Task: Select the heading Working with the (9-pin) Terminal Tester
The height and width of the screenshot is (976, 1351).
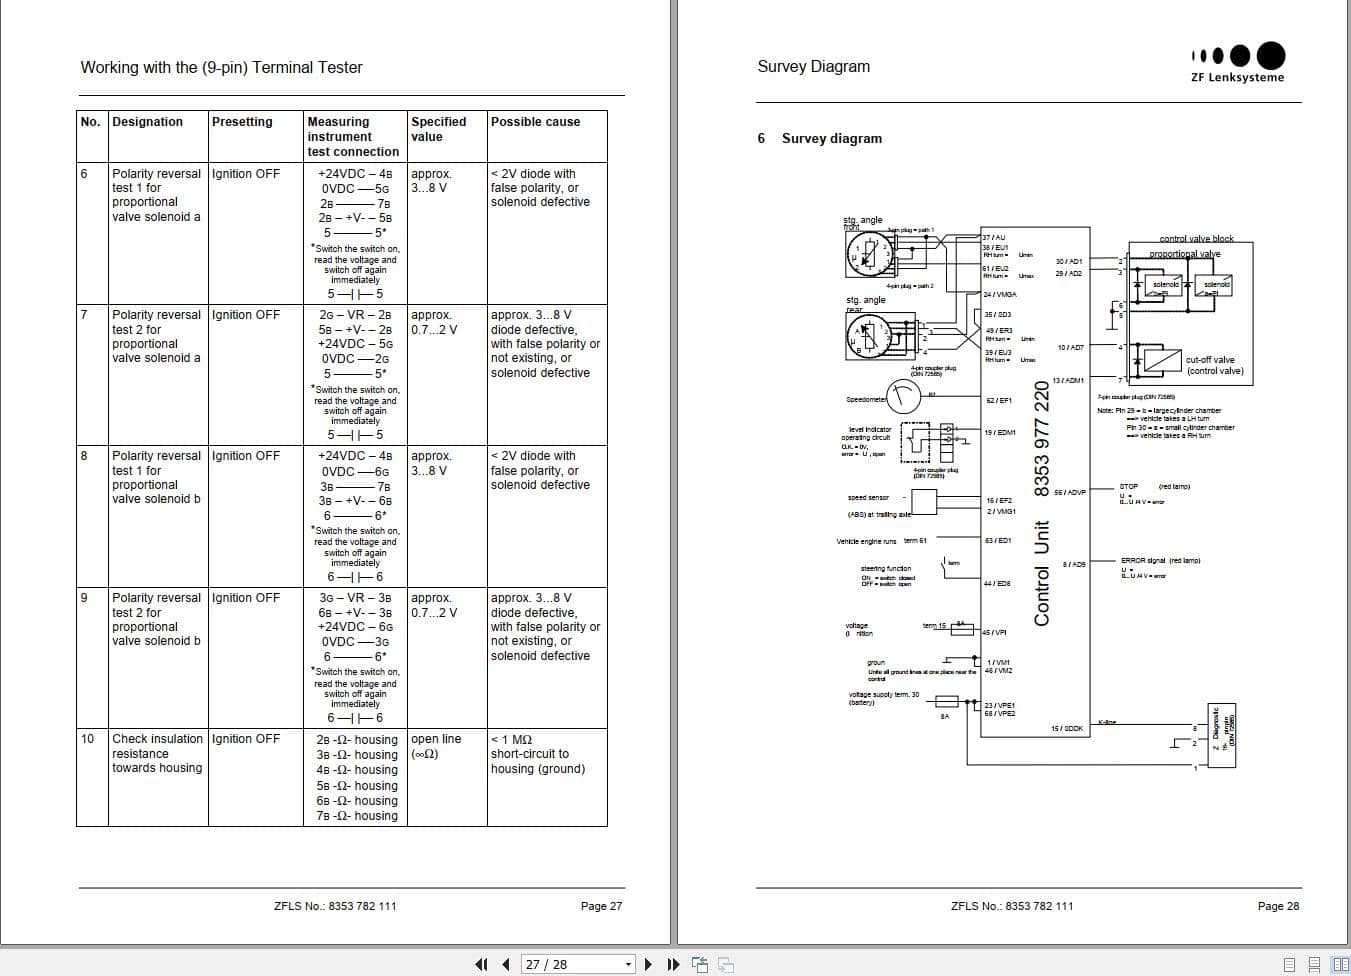Action: tap(221, 67)
